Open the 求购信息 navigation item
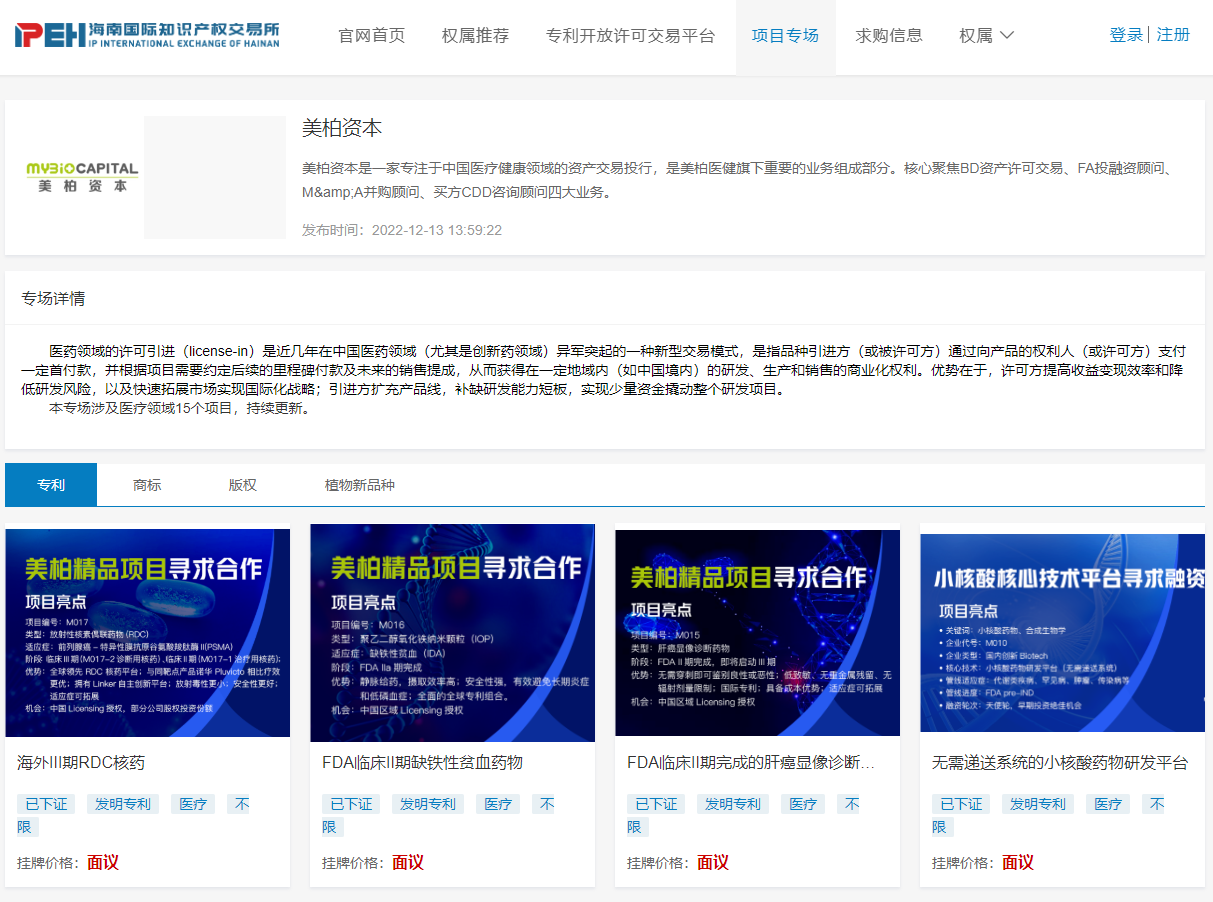Image resolution: width=1213 pixels, height=902 pixels. 889,36
